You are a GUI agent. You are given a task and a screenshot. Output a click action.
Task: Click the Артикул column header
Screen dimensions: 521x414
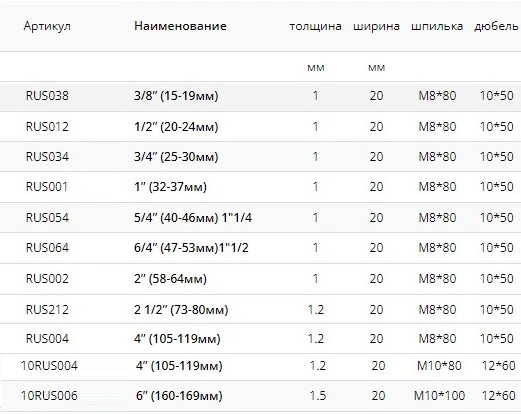(47, 26)
